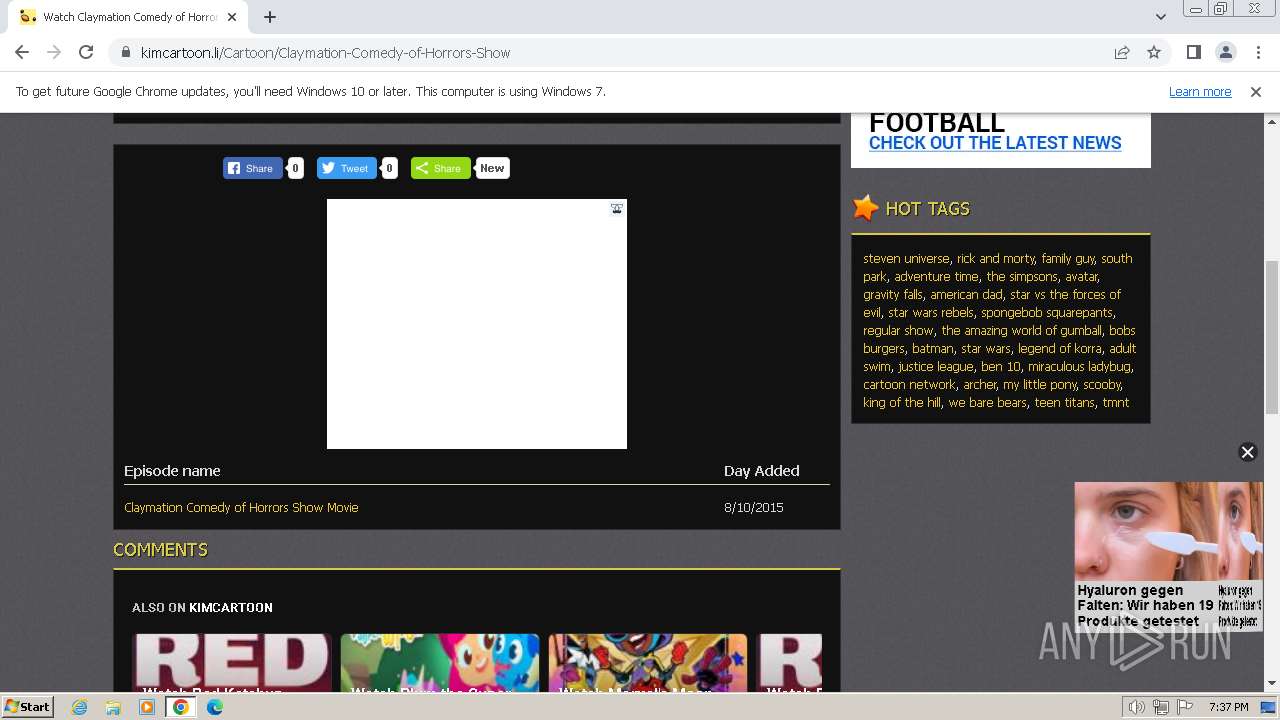This screenshot has width=1280, height=720.
Task: Reload the kimcartoon page
Action: point(86,52)
